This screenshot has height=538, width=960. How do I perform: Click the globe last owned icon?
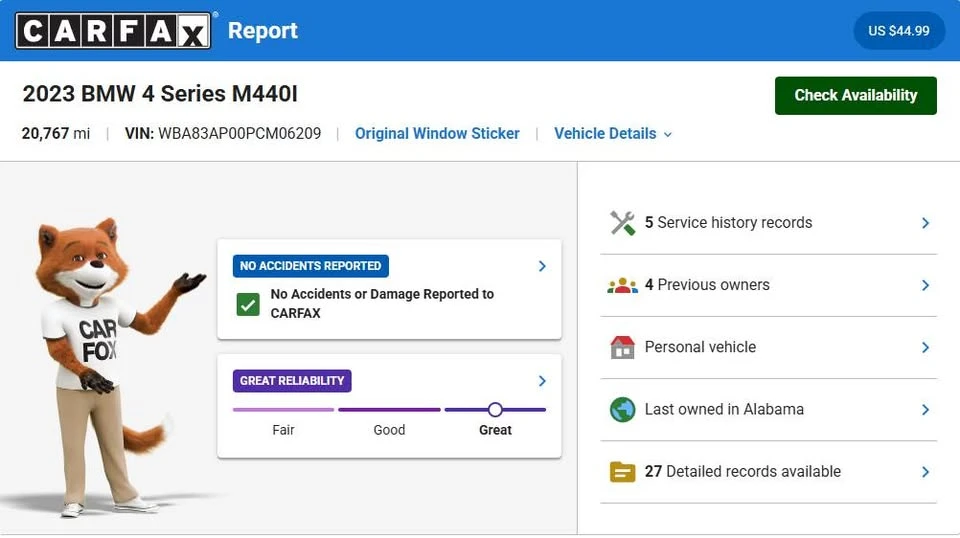coord(623,409)
